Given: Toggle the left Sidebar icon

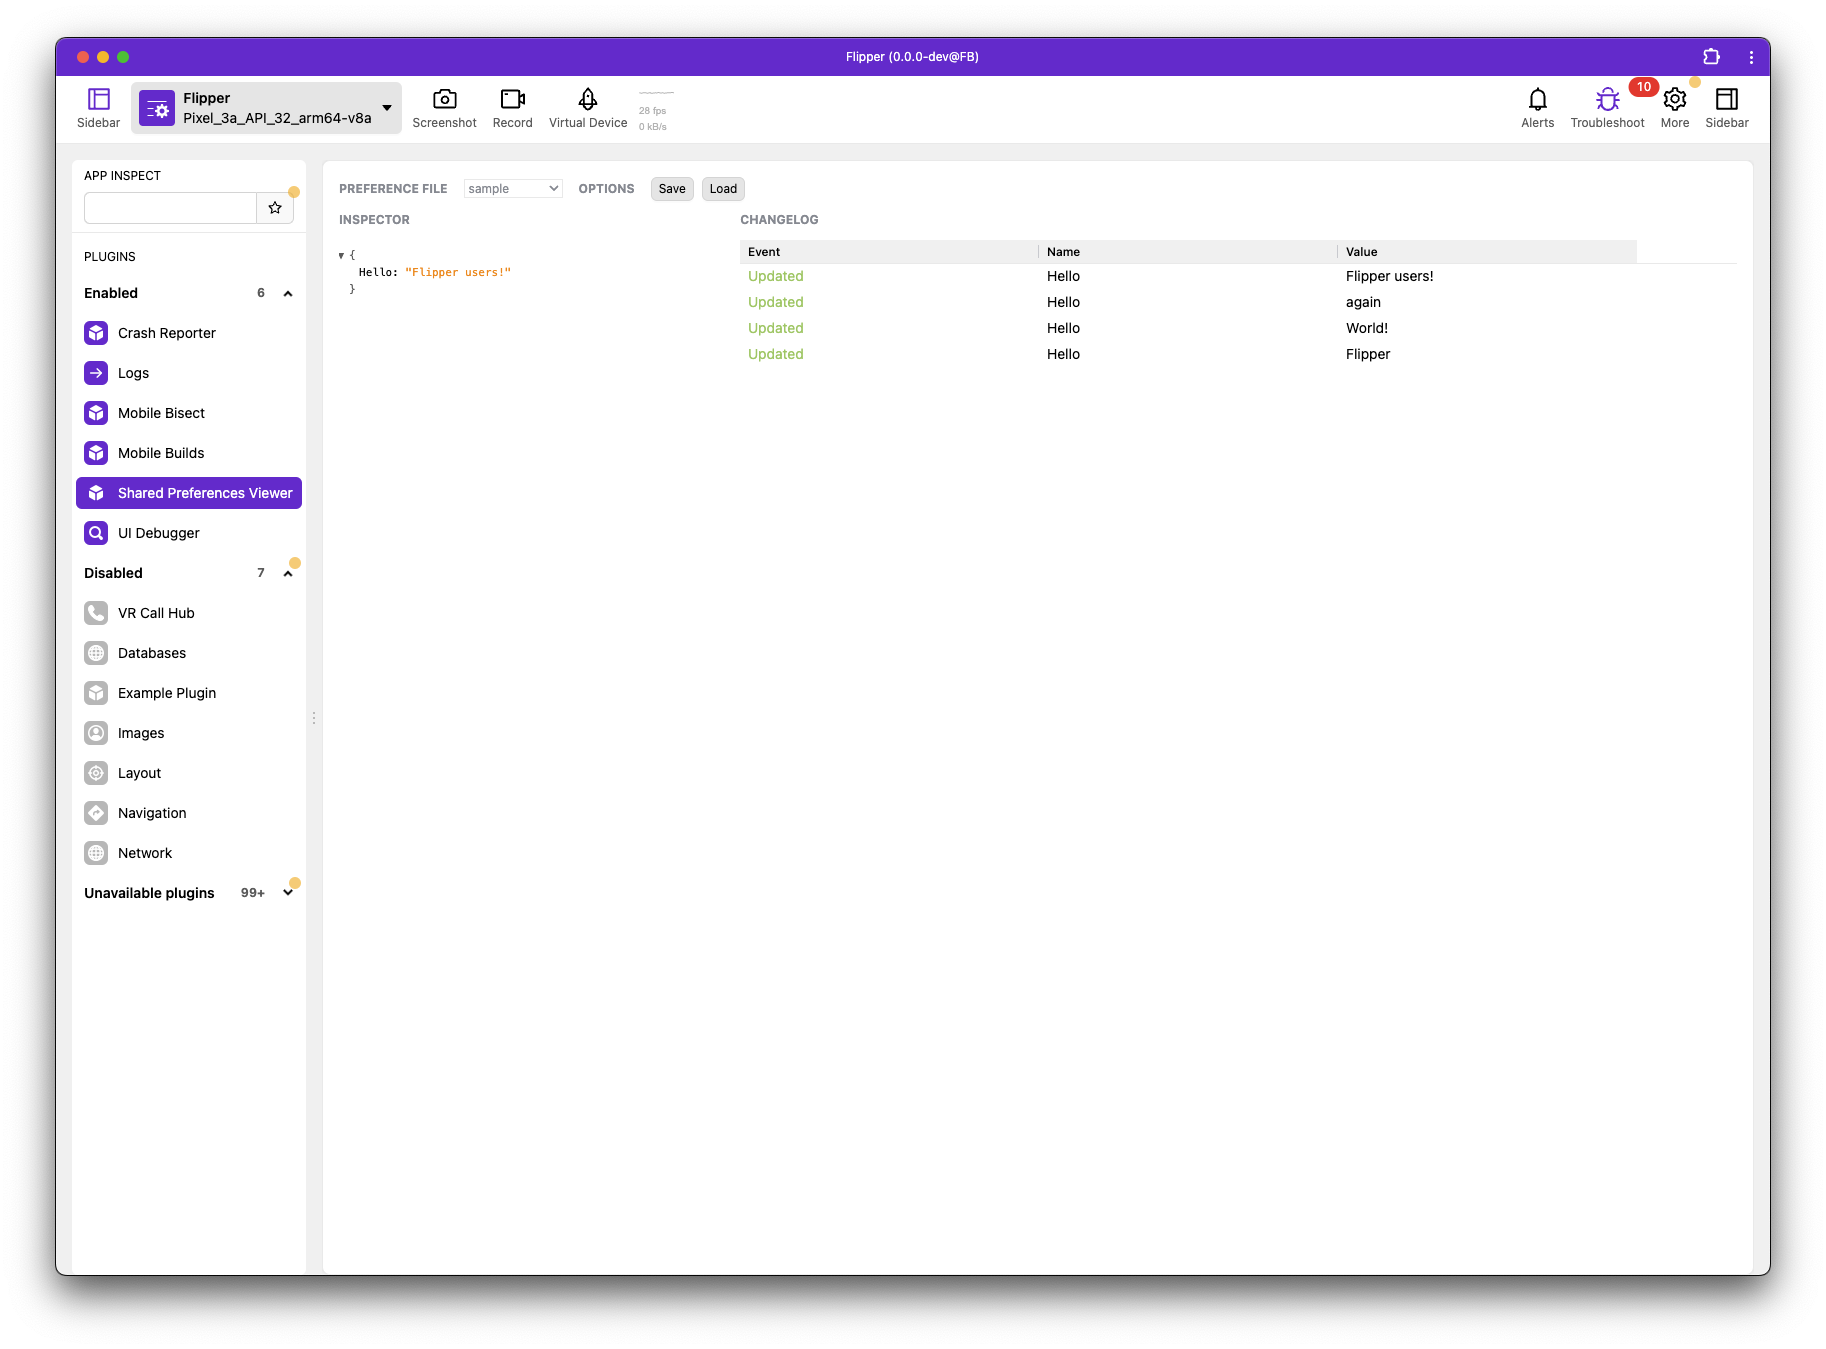Looking at the screenshot, I should tap(98, 99).
